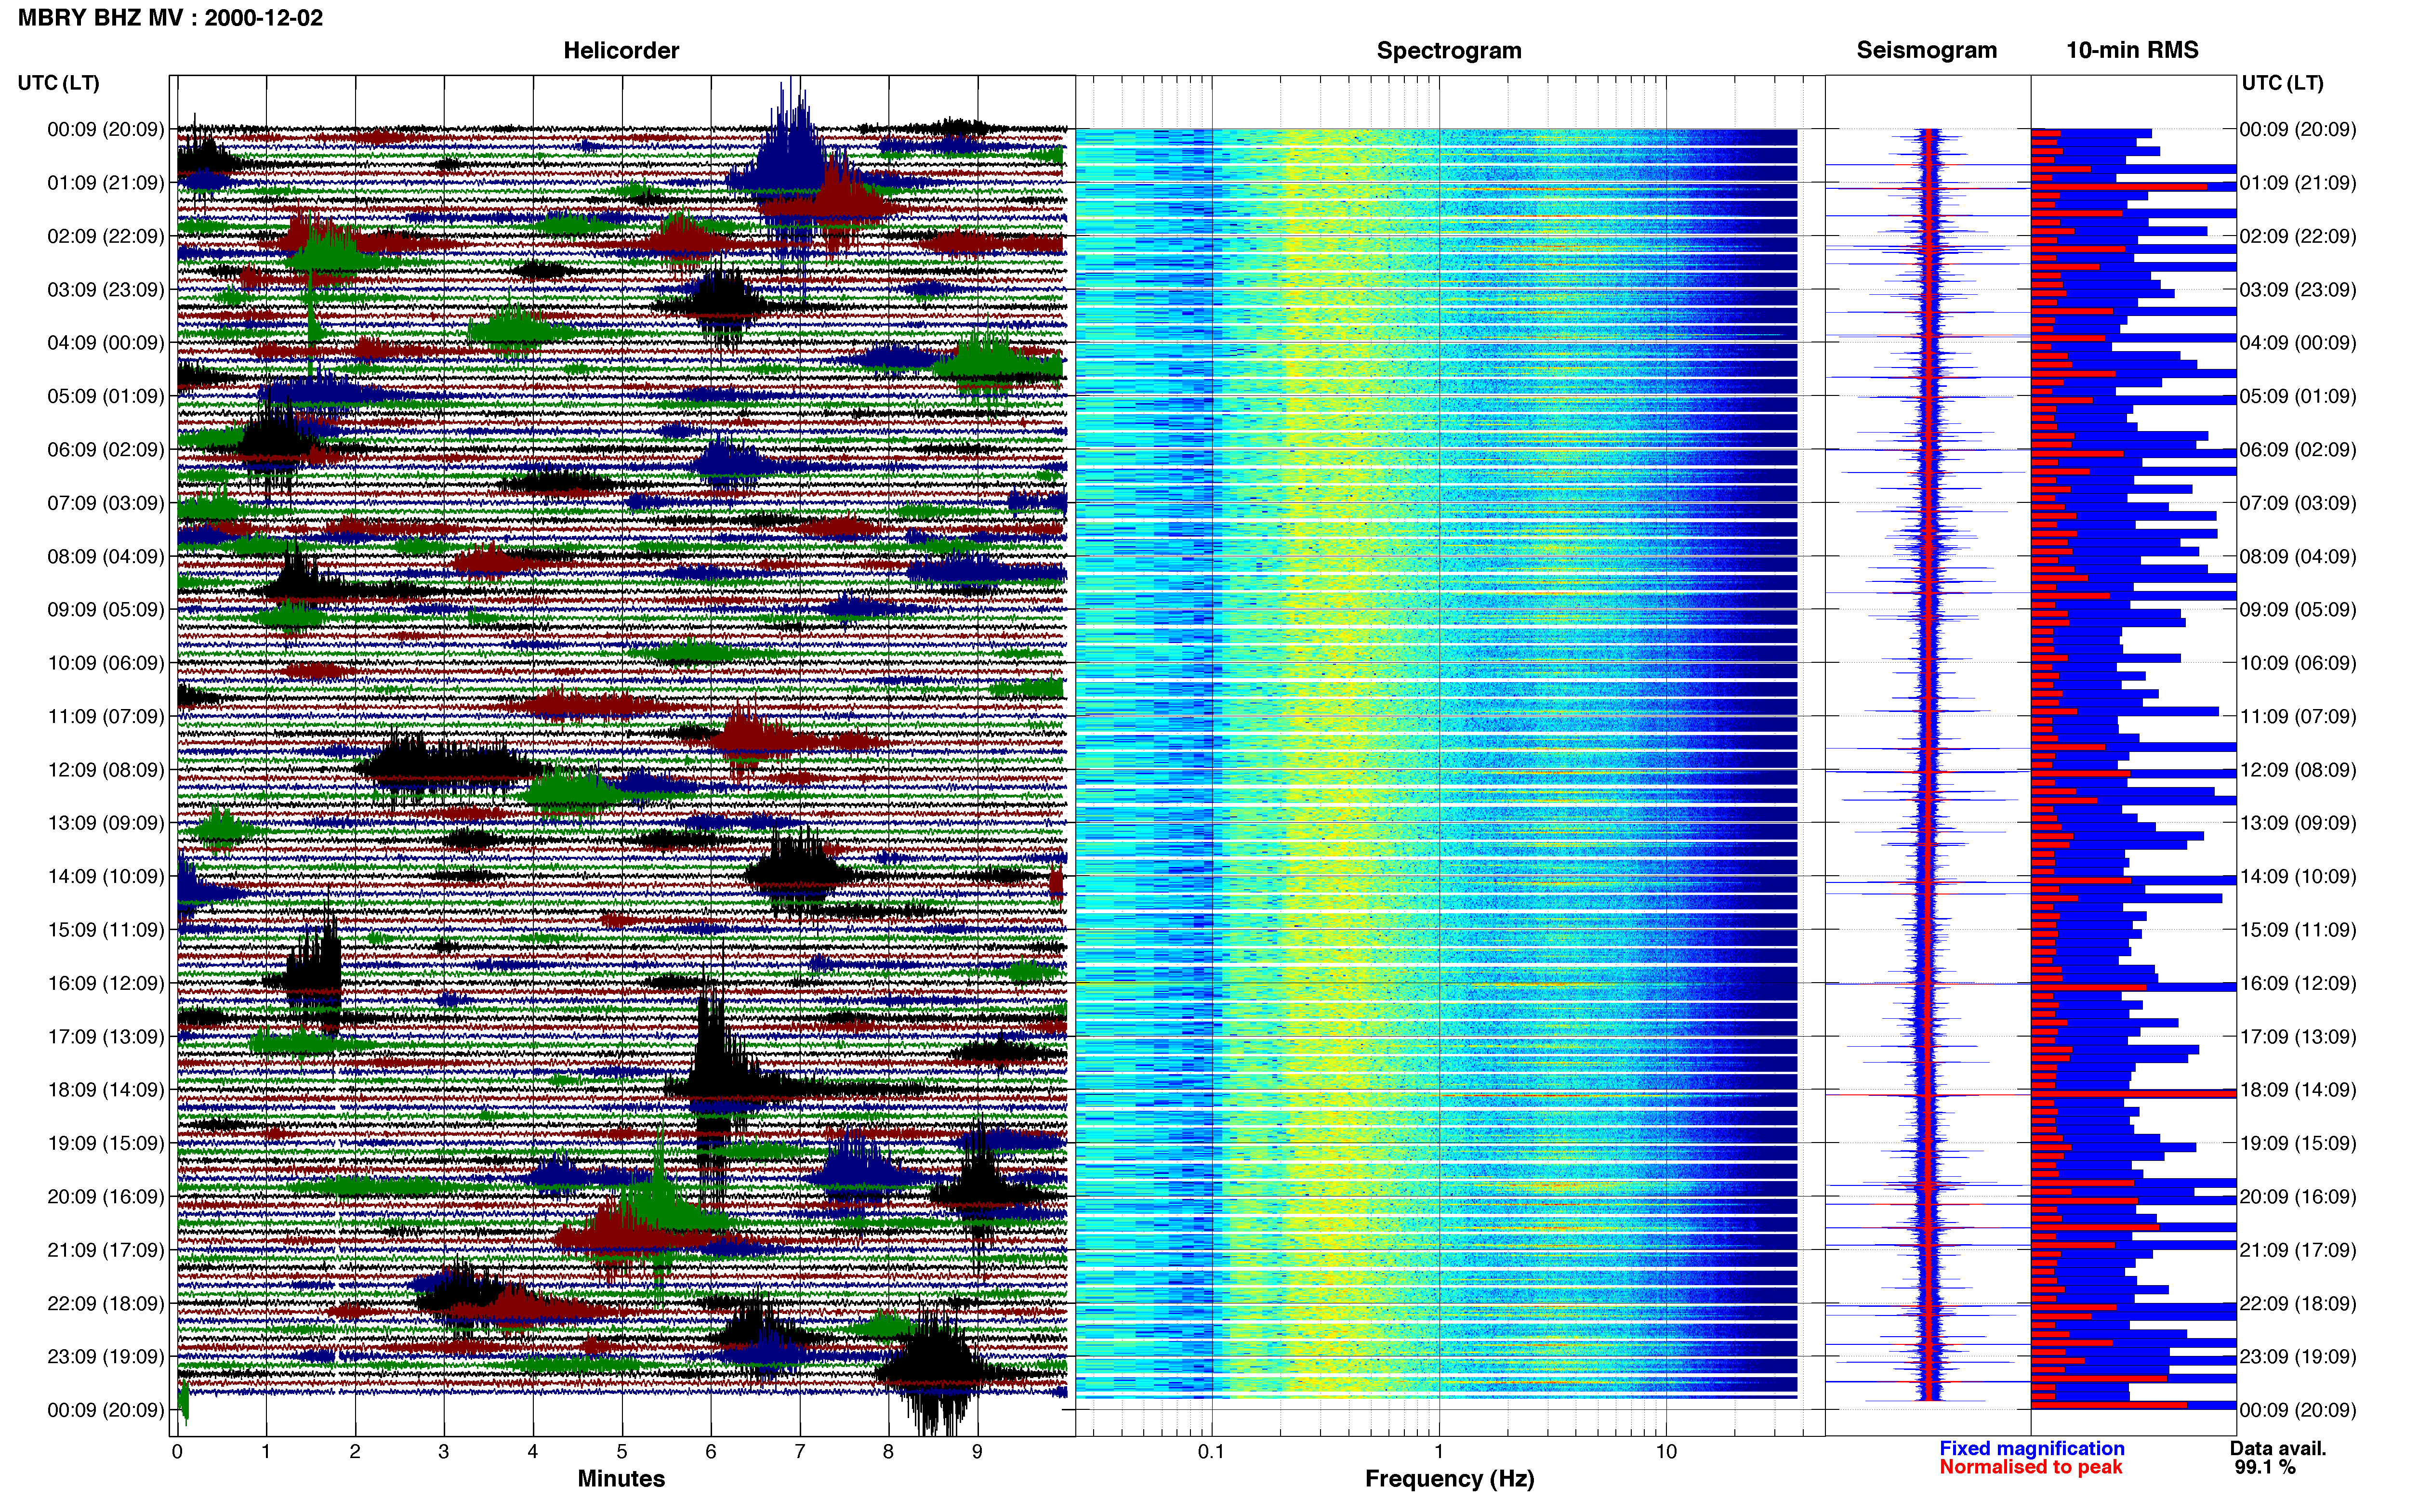The image size is (2418, 1512).
Task: Click the right 'UTC (LT)' axis label
Action: coord(2282,83)
